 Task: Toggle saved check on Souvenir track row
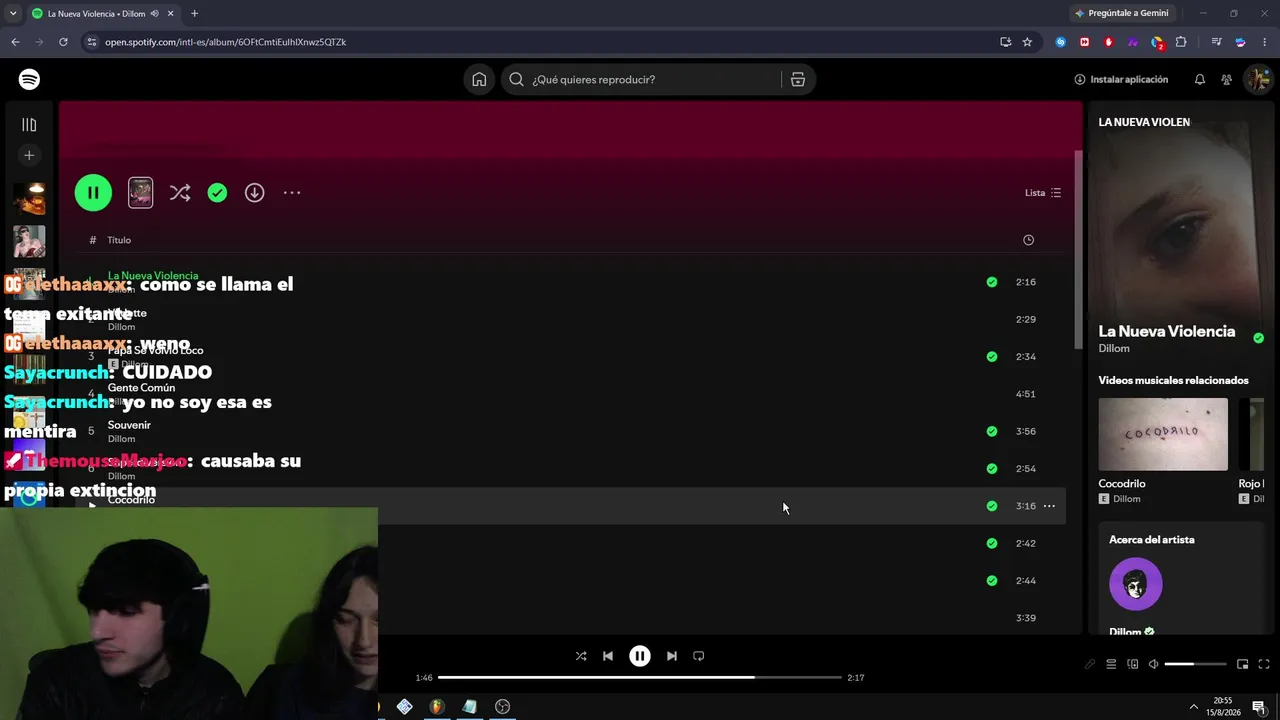point(992,432)
